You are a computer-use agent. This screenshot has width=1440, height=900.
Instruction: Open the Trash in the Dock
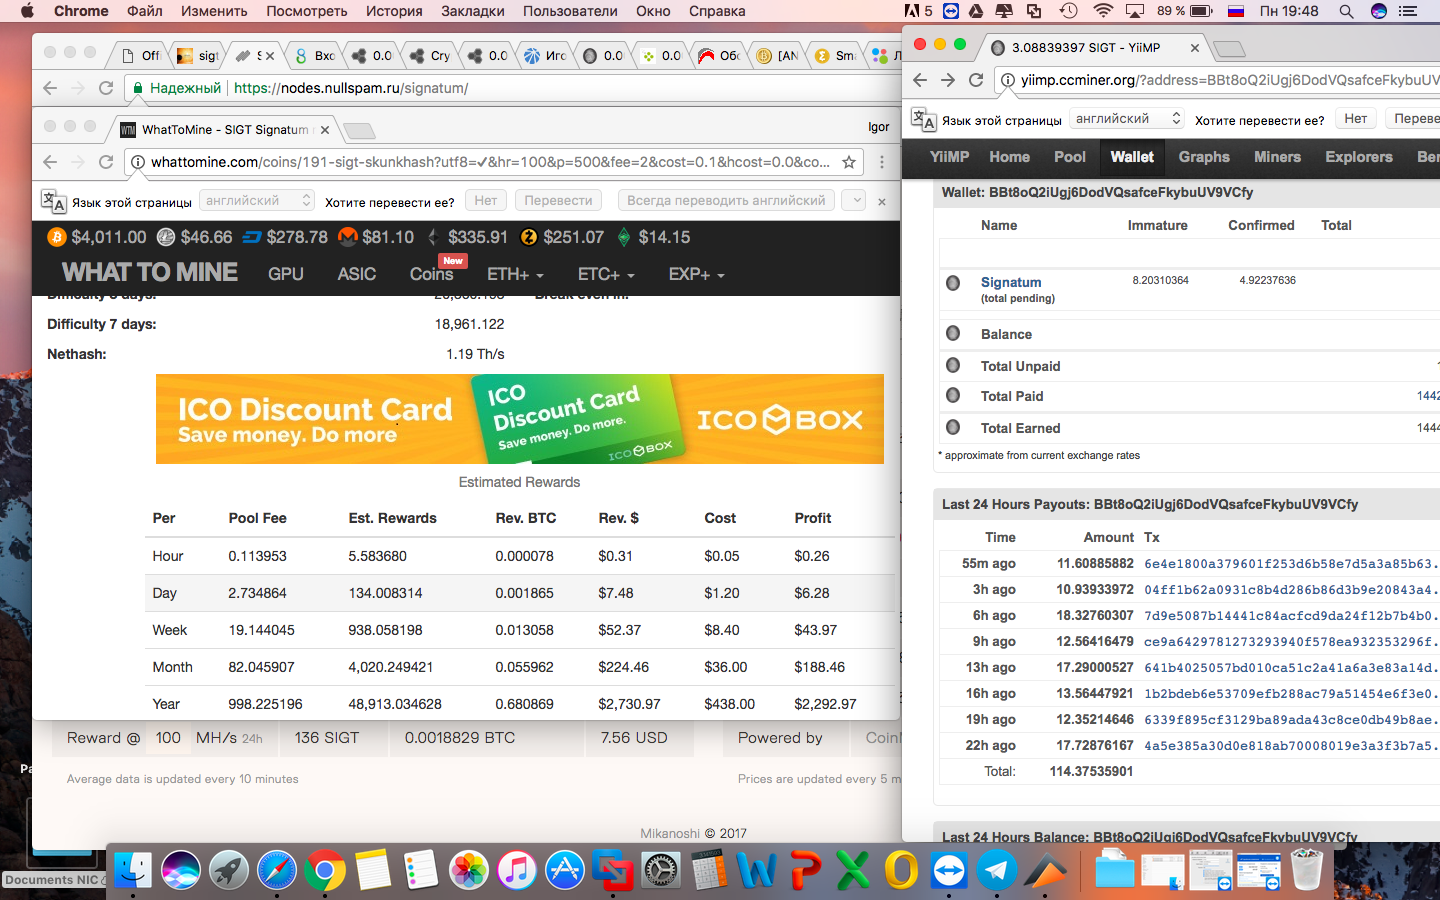[1307, 871]
